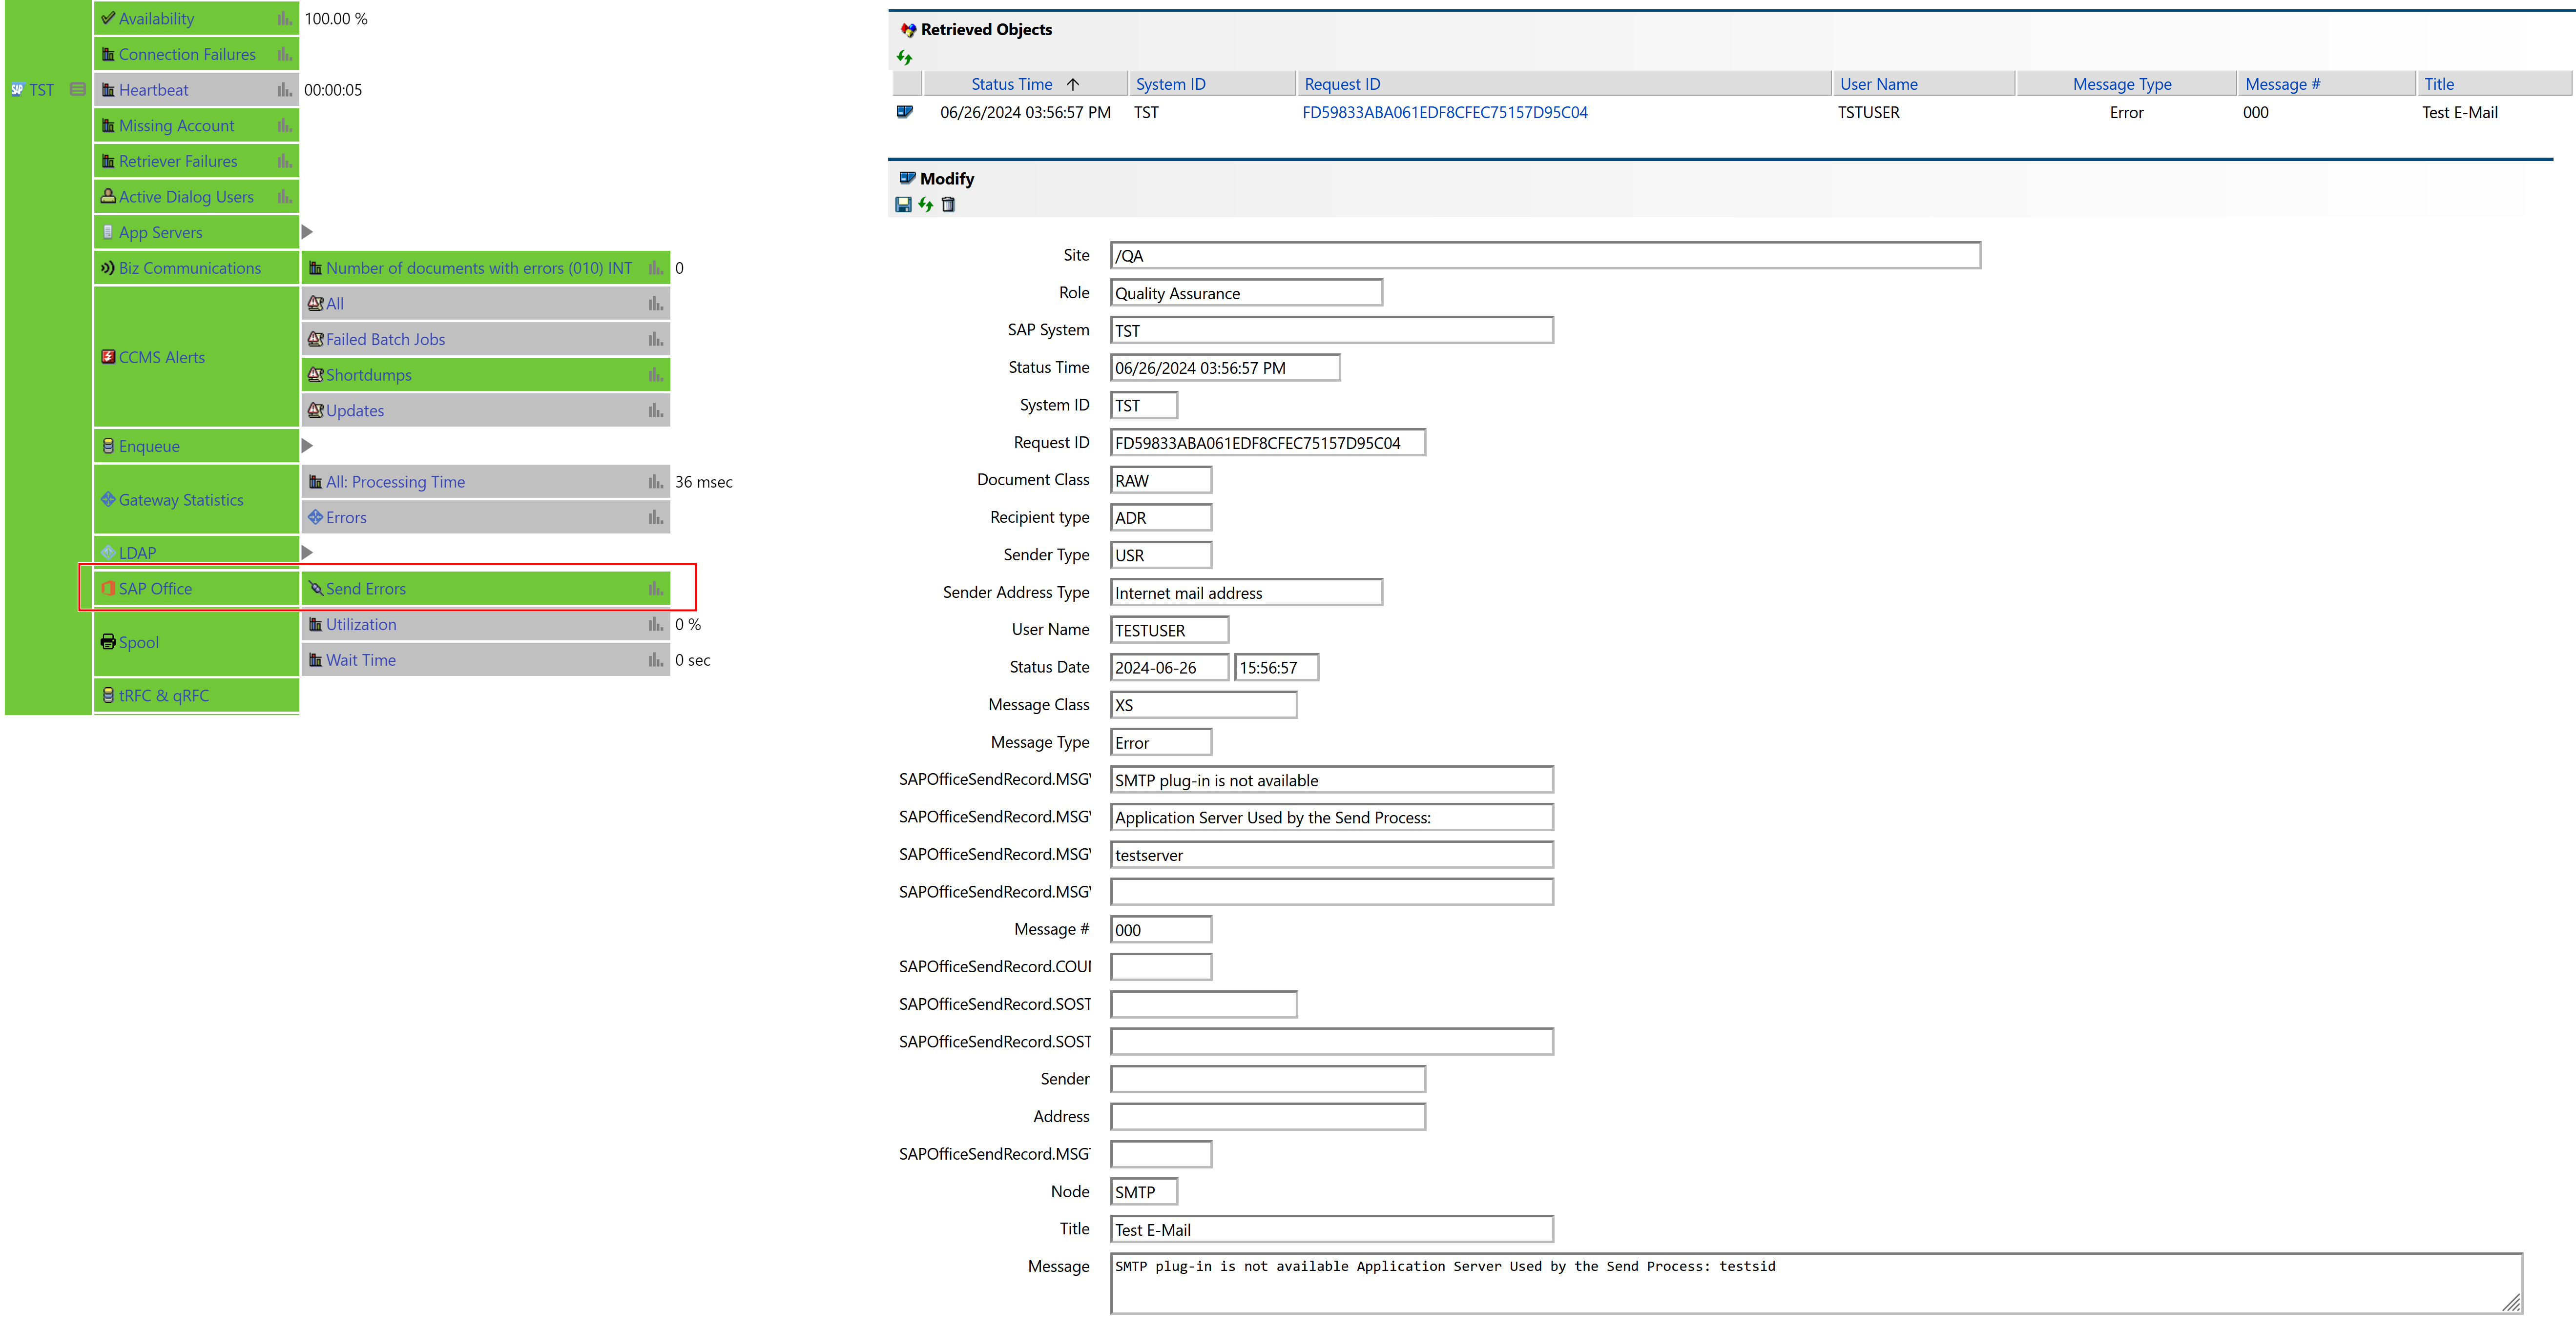Open the Gateway Statistics link
2576x1330 pixels.
coord(181,500)
